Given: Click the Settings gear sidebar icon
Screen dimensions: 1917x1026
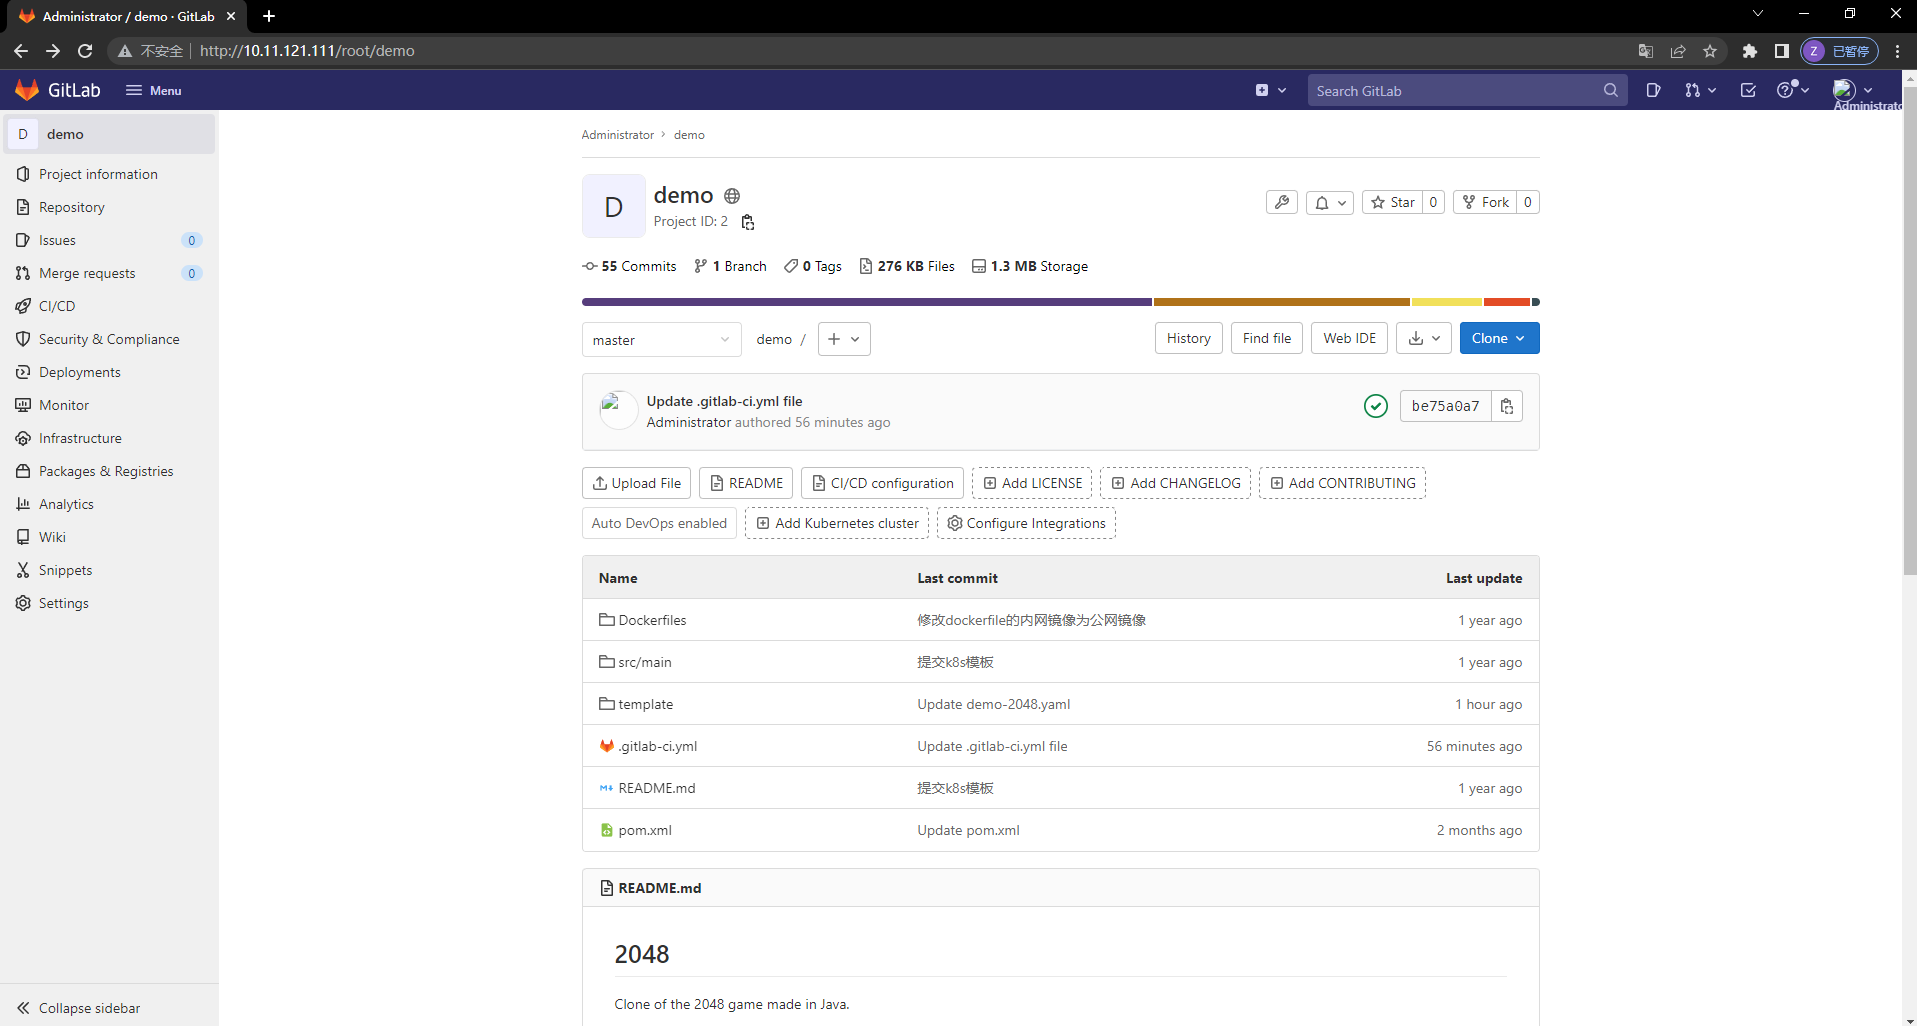Looking at the screenshot, I should click(x=23, y=603).
